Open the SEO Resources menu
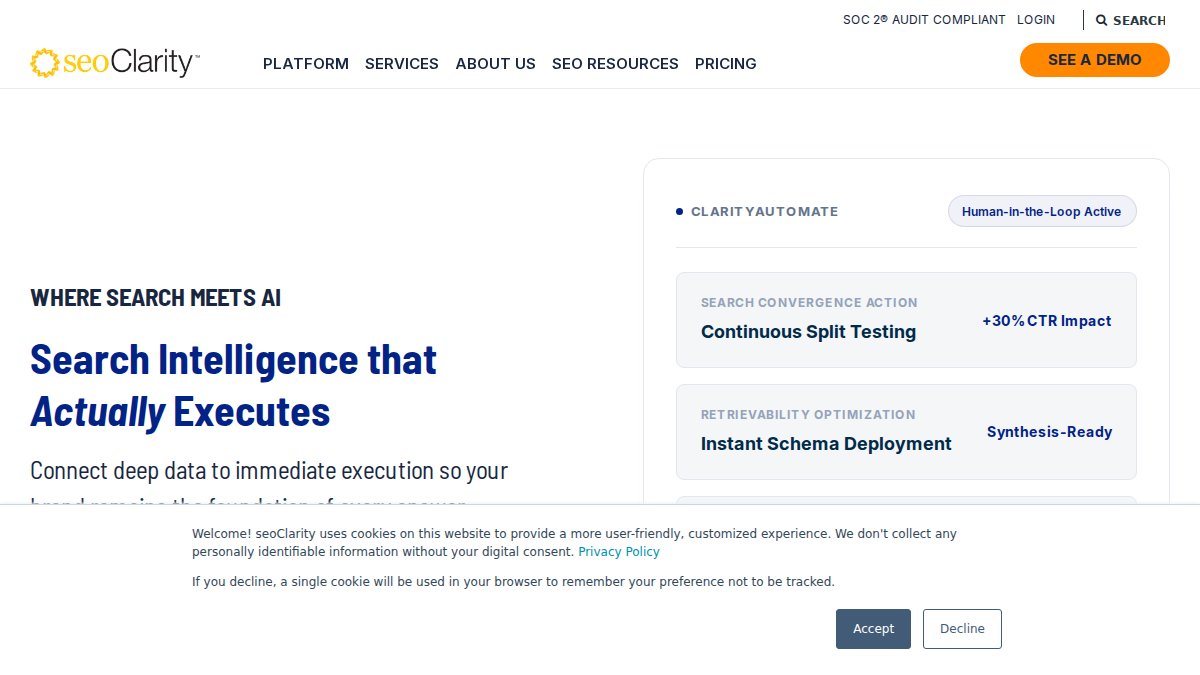The height and width of the screenshot is (675, 1200). tap(615, 64)
